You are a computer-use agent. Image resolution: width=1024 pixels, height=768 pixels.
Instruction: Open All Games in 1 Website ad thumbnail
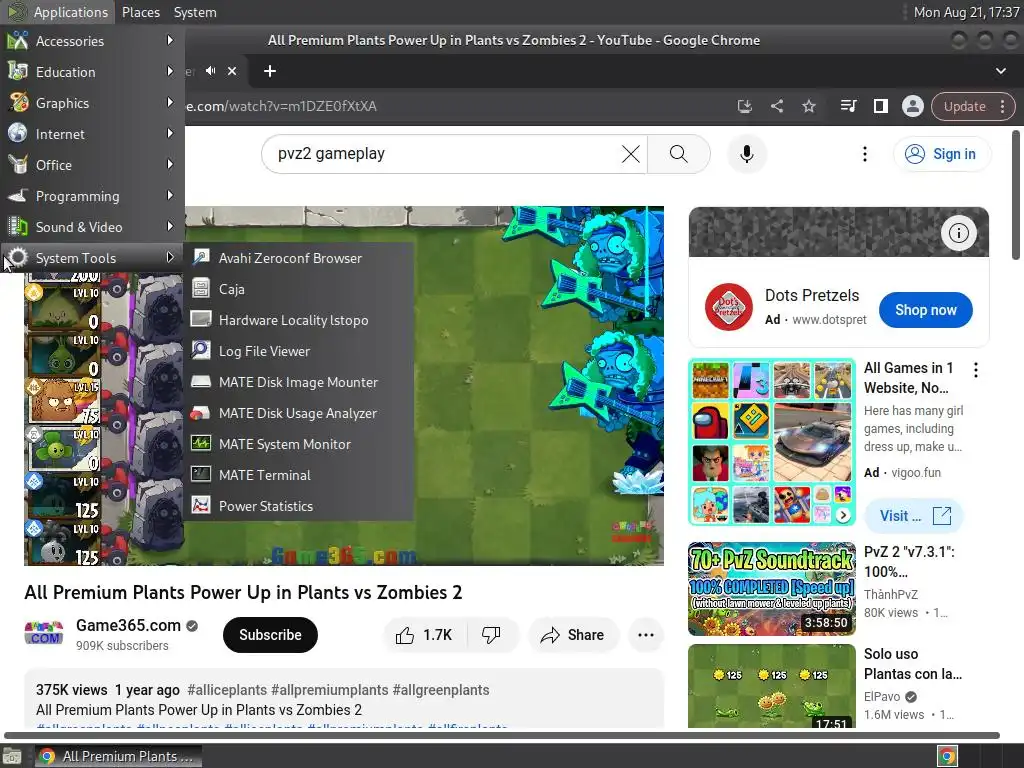click(x=771, y=442)
